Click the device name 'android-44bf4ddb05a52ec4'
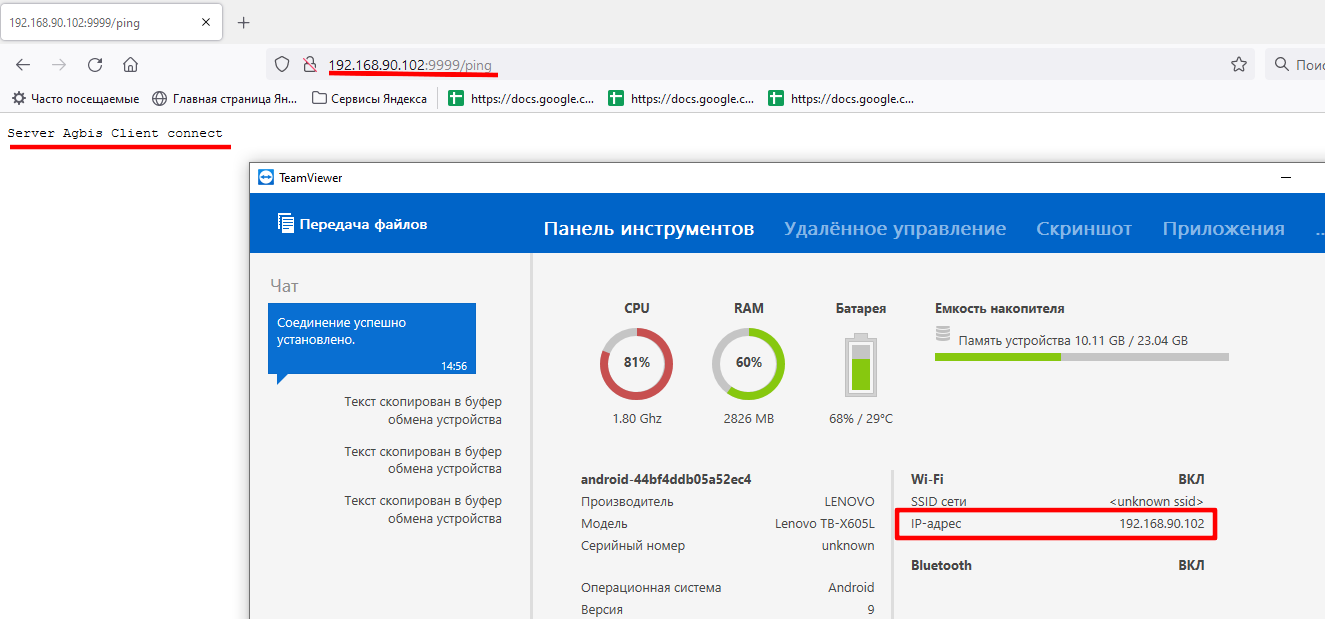 [666, 479]
